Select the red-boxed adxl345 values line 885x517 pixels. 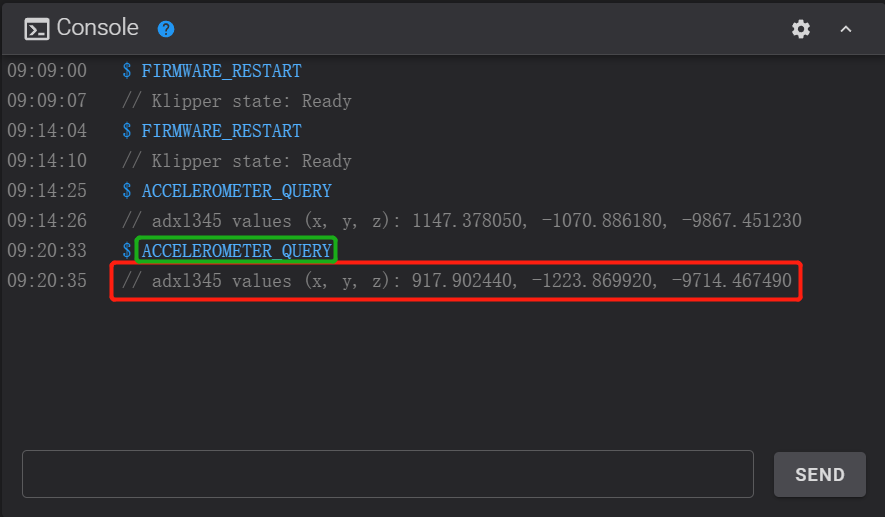coord(456,282)
